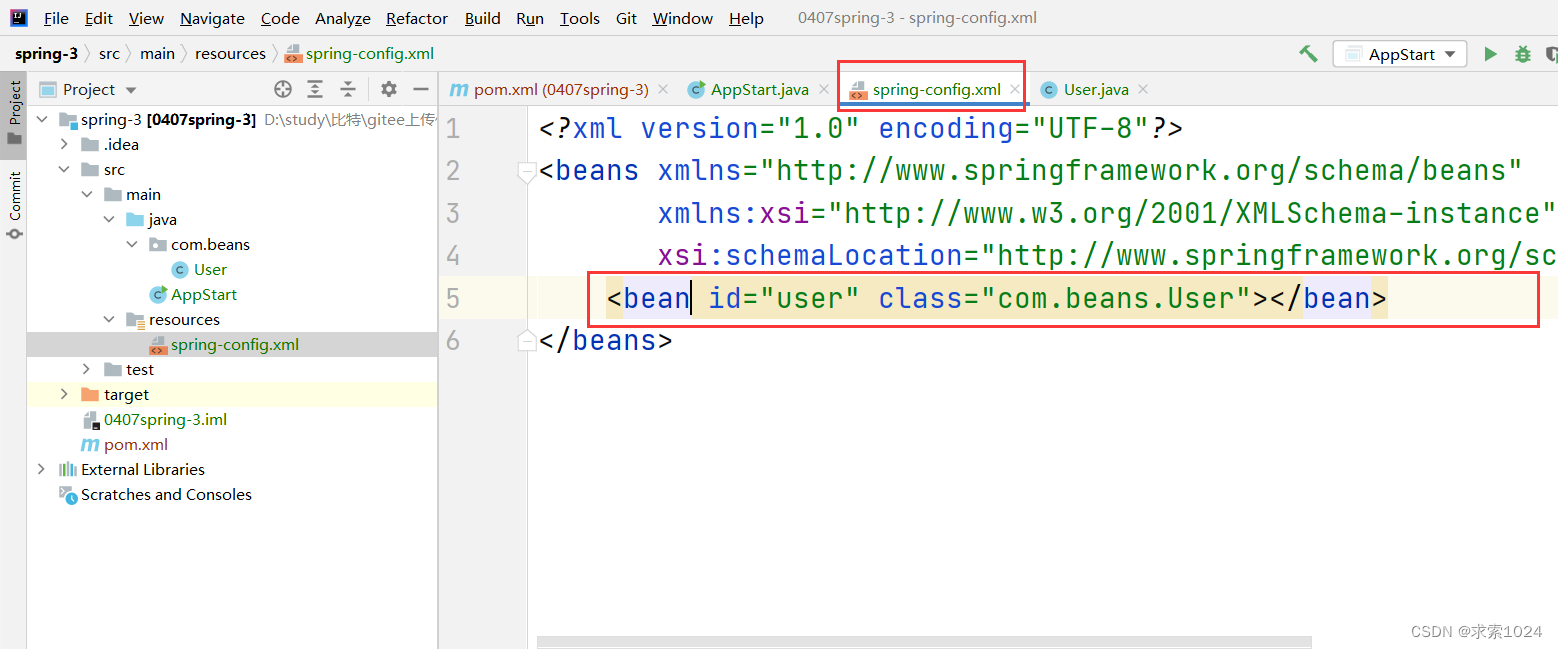The height and width of the screenshot is (649, 1558).
Task: Select pom.xml in project tree
Action: tap(125, 444)
